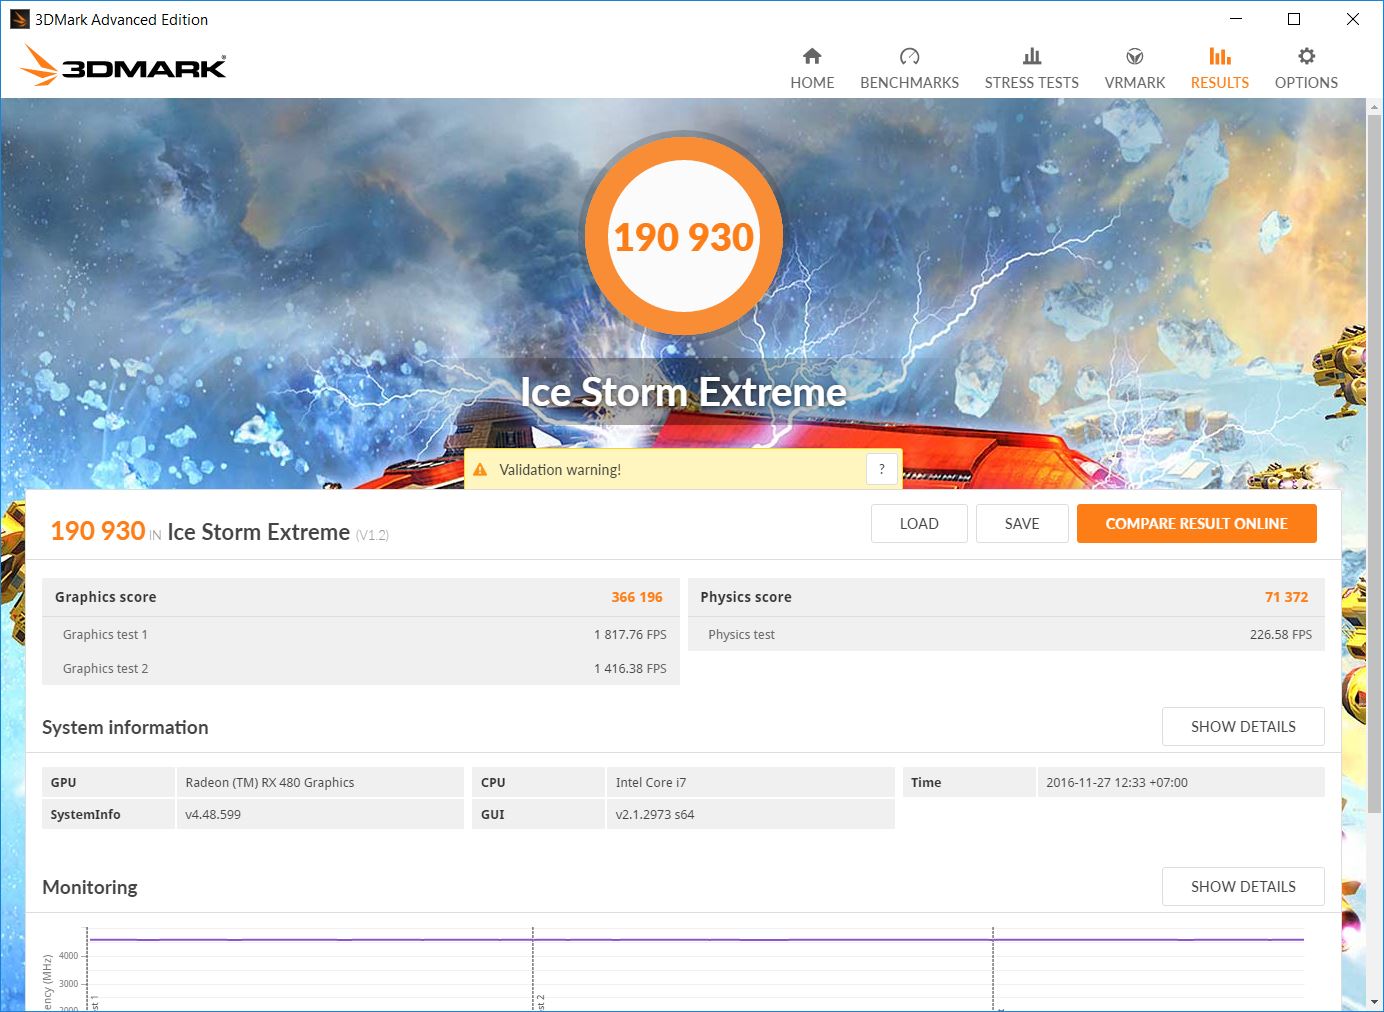Open Benchmarks via the gauge icon
Viewport: 1384px width, 1012px height.
tap(909, 56)
